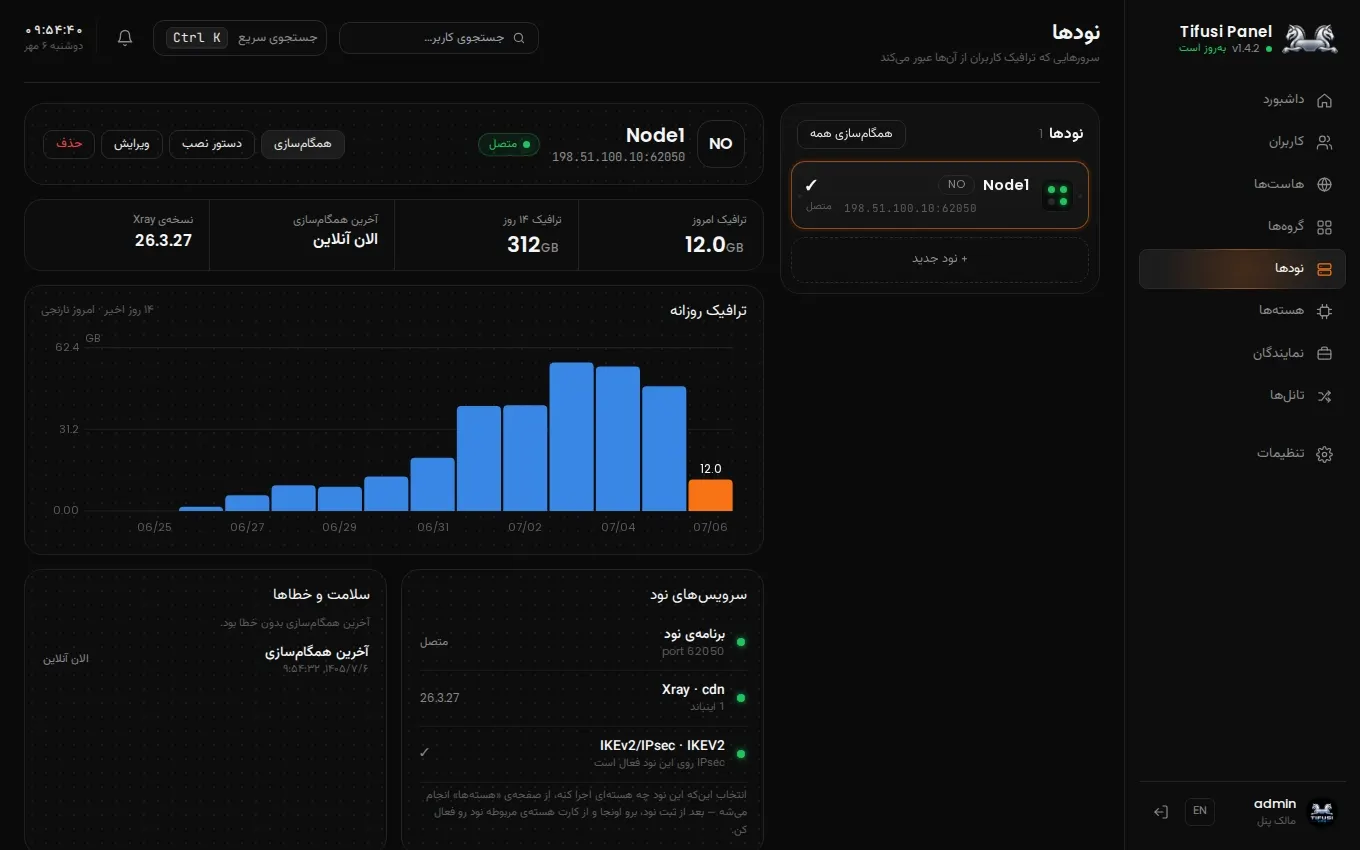Click the orange 12.0 bar in the traffic chart

(x=710, y=495)
